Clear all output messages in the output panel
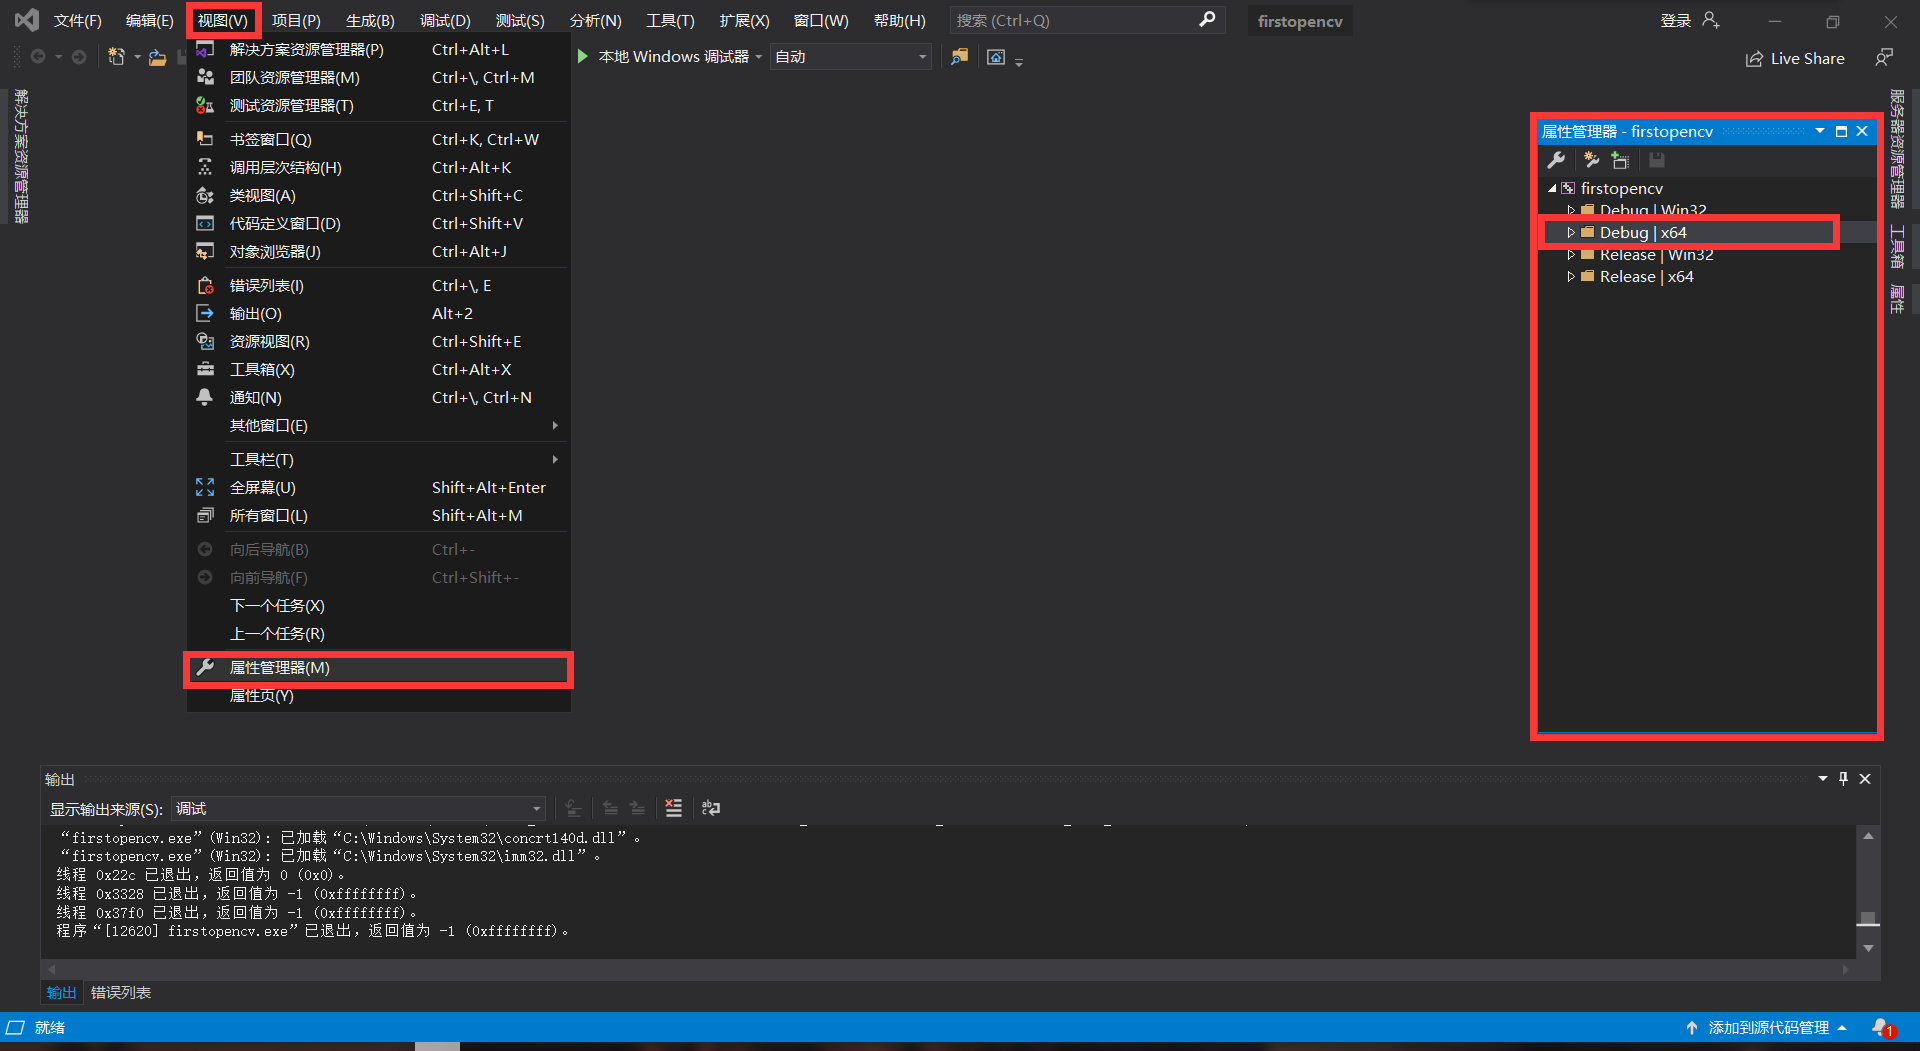Viewport: 1920px width, 1051px height. coord(673,808)
